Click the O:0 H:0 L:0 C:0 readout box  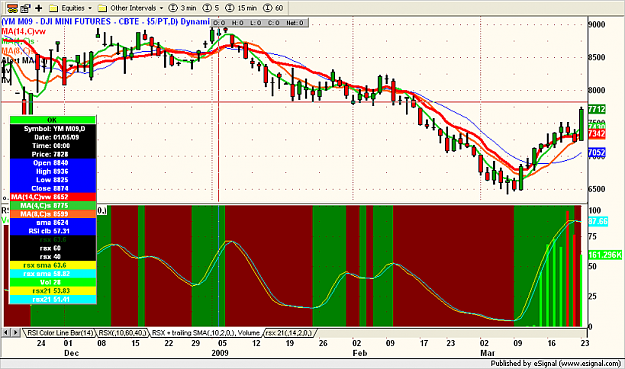point(259,23)
